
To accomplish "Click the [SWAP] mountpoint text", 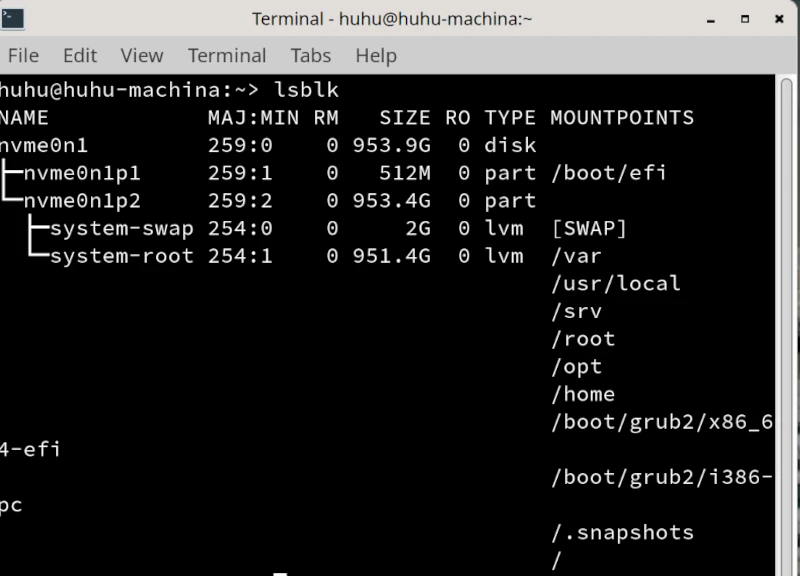I will 589,228.
